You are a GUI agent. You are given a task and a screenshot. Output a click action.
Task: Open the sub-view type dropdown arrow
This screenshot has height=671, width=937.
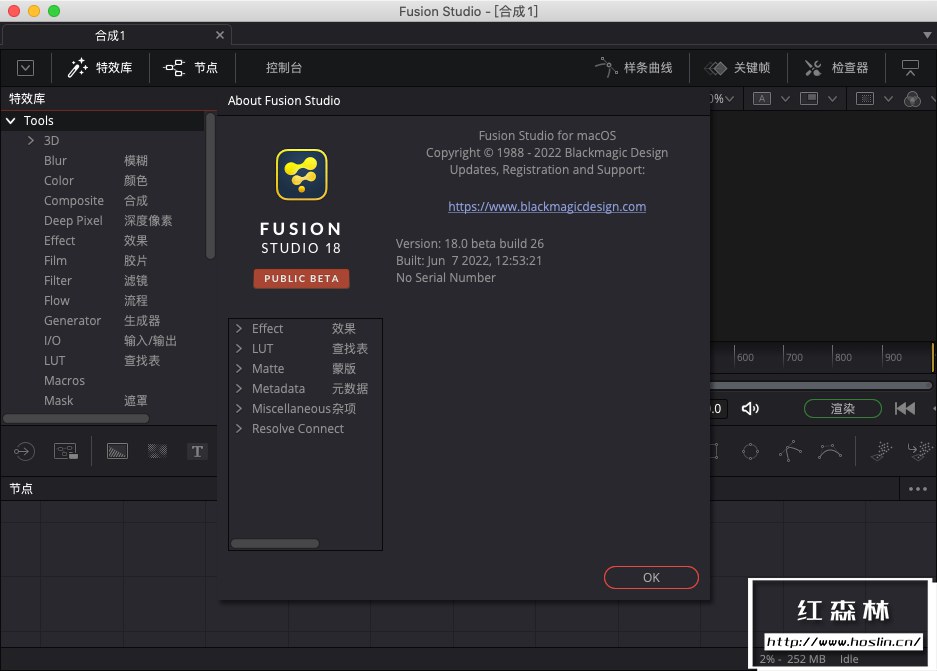pos(832,99)
